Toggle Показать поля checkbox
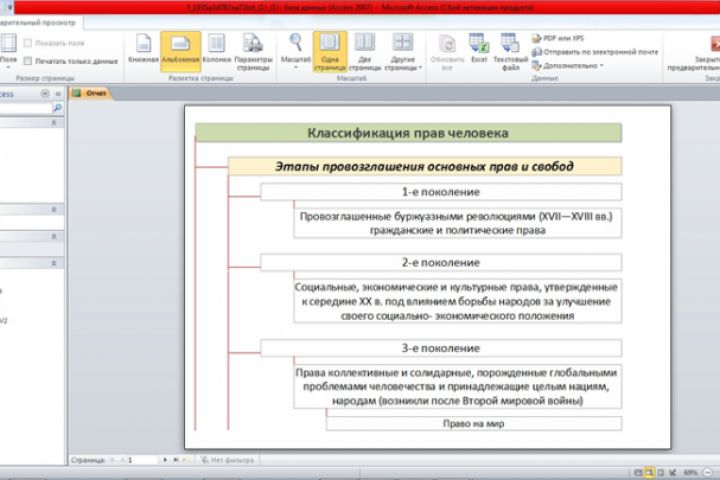This screenshot has height=480, width=720. (28, 43)
